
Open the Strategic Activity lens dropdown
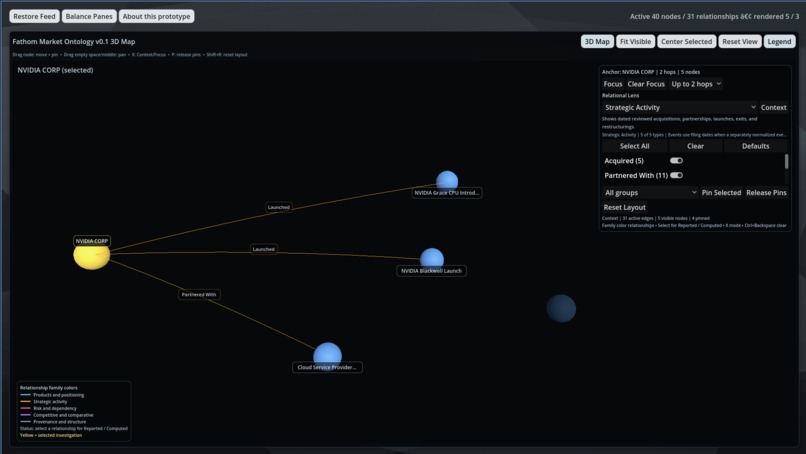[680, 107]
